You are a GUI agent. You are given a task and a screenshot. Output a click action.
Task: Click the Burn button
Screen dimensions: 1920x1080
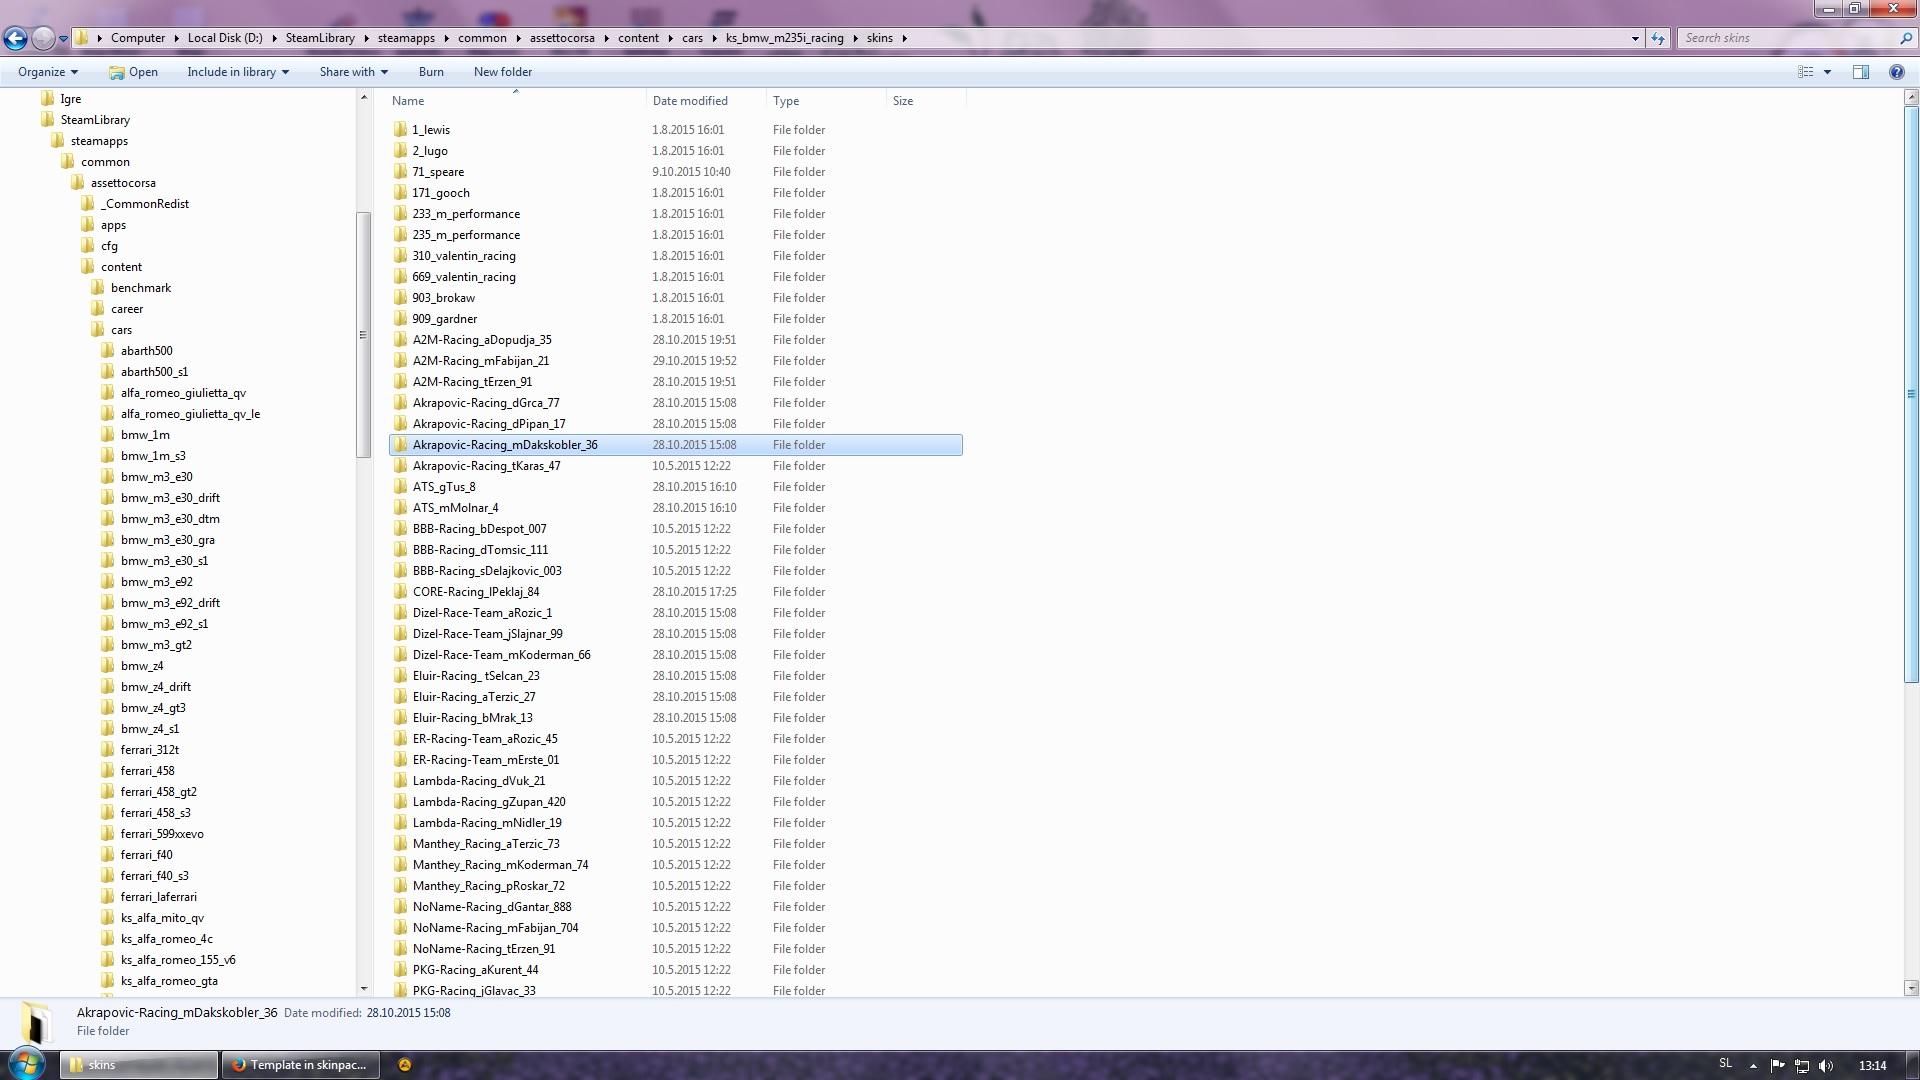click(431, 72)
